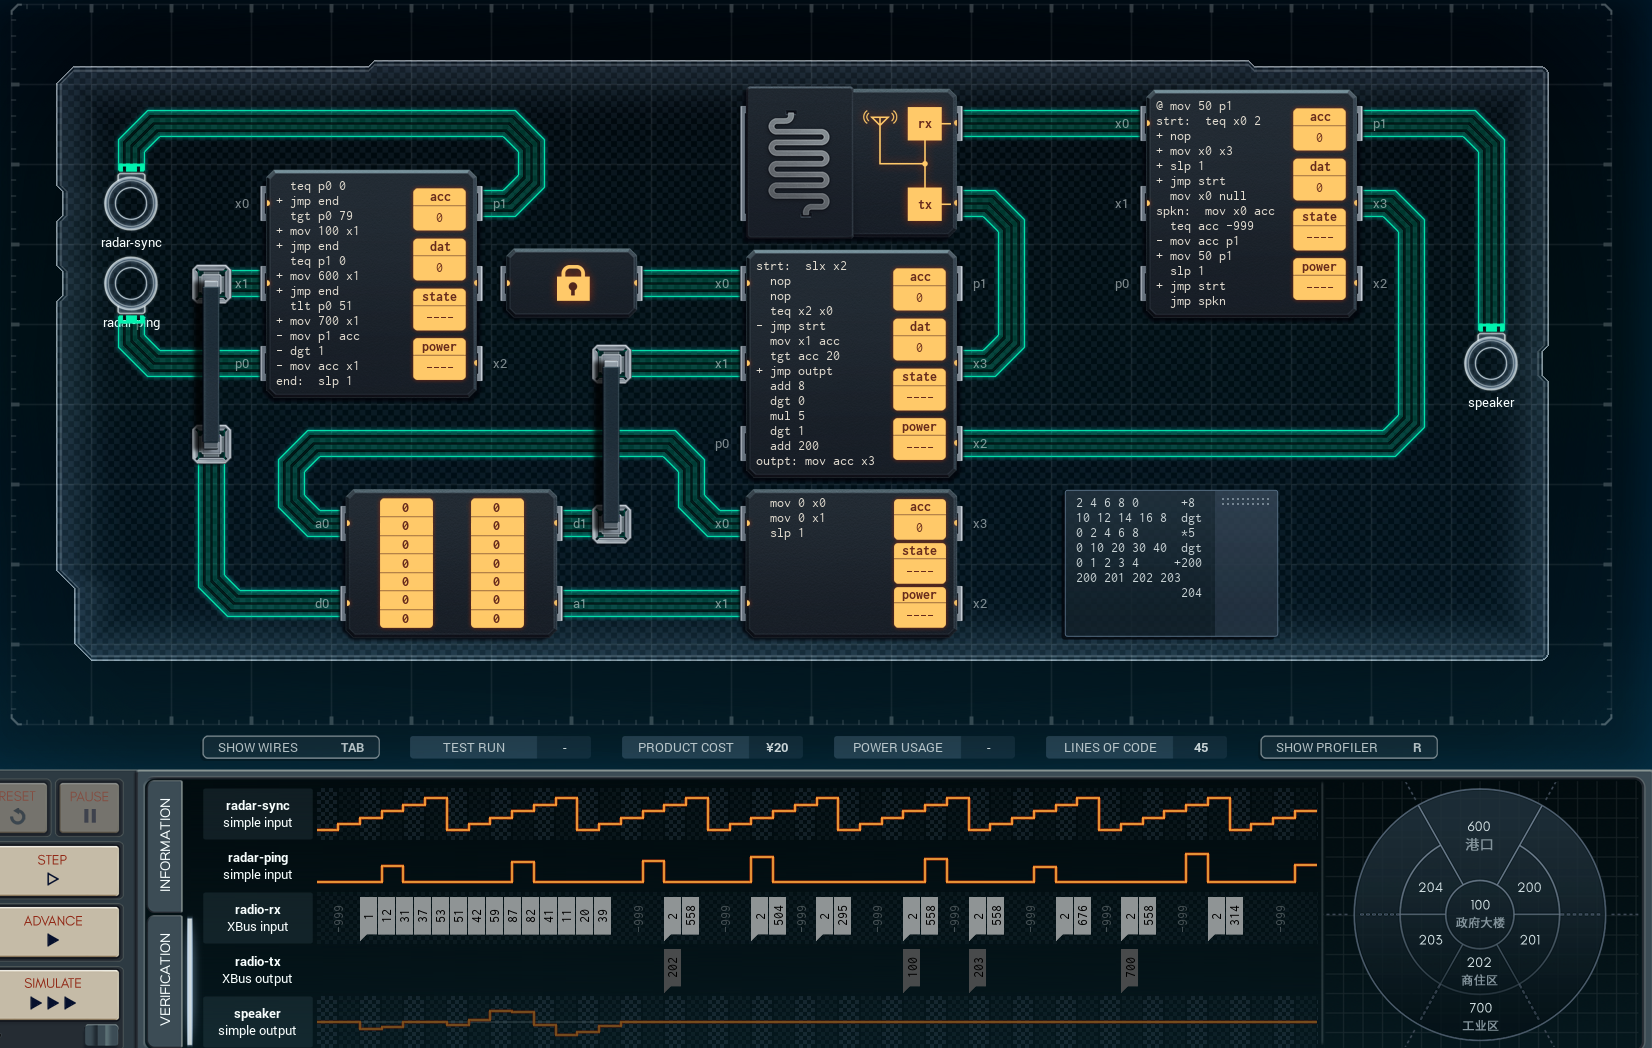The image size is (1652, 1048).
Task: Select the radio-tx XBus output label
Action: [x=258, y=970]
